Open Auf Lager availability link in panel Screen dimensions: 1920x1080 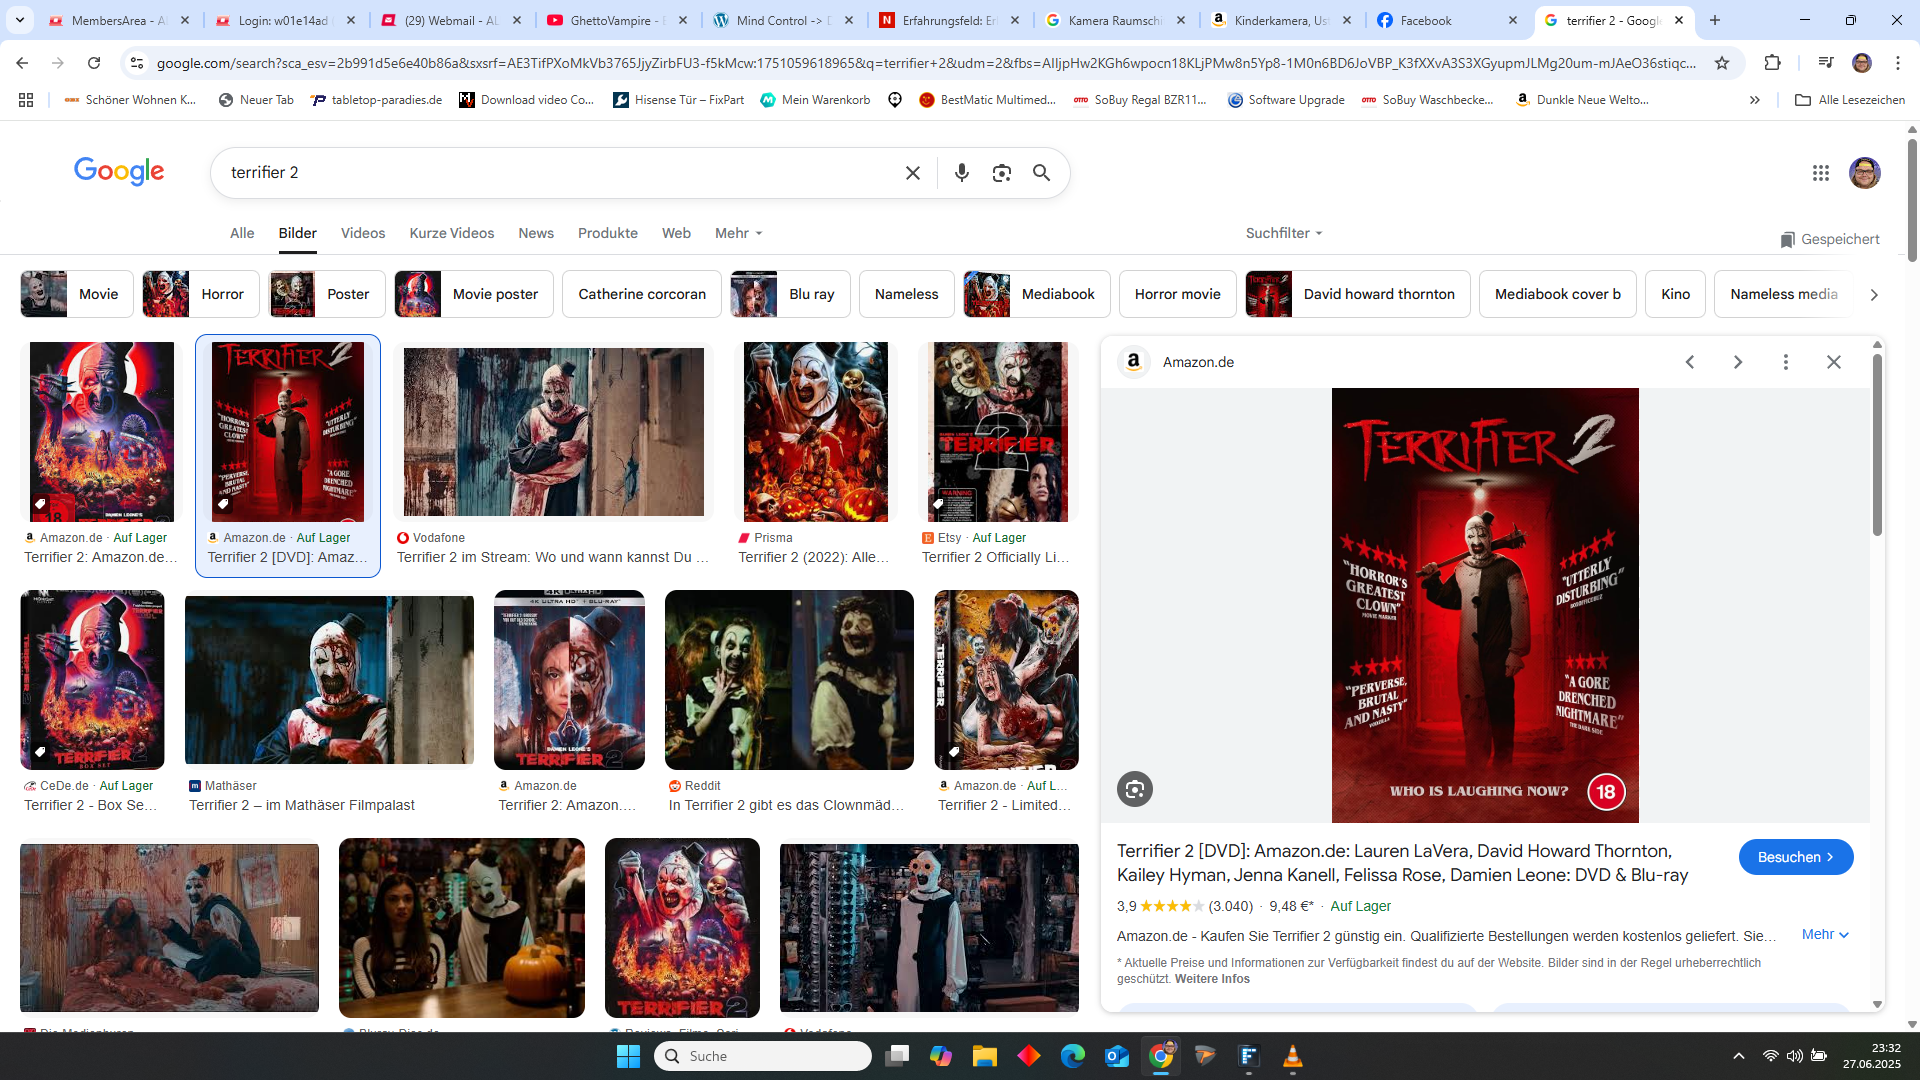point(1360,906)
